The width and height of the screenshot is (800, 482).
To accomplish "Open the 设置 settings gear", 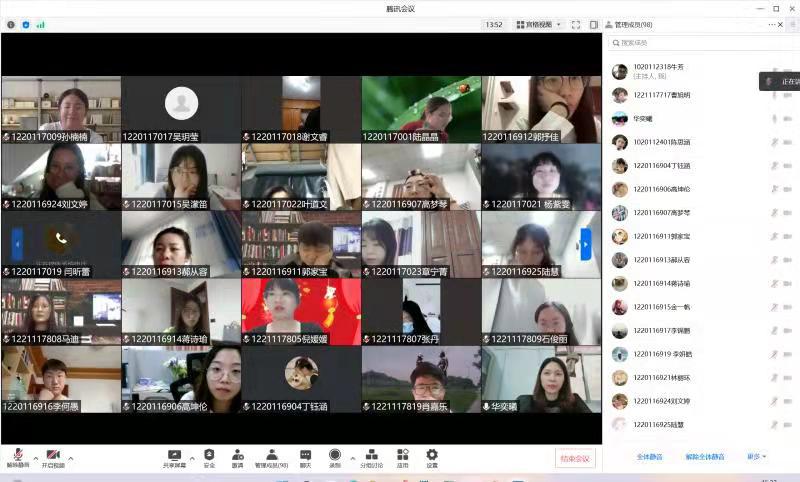I will click(432, 457).
